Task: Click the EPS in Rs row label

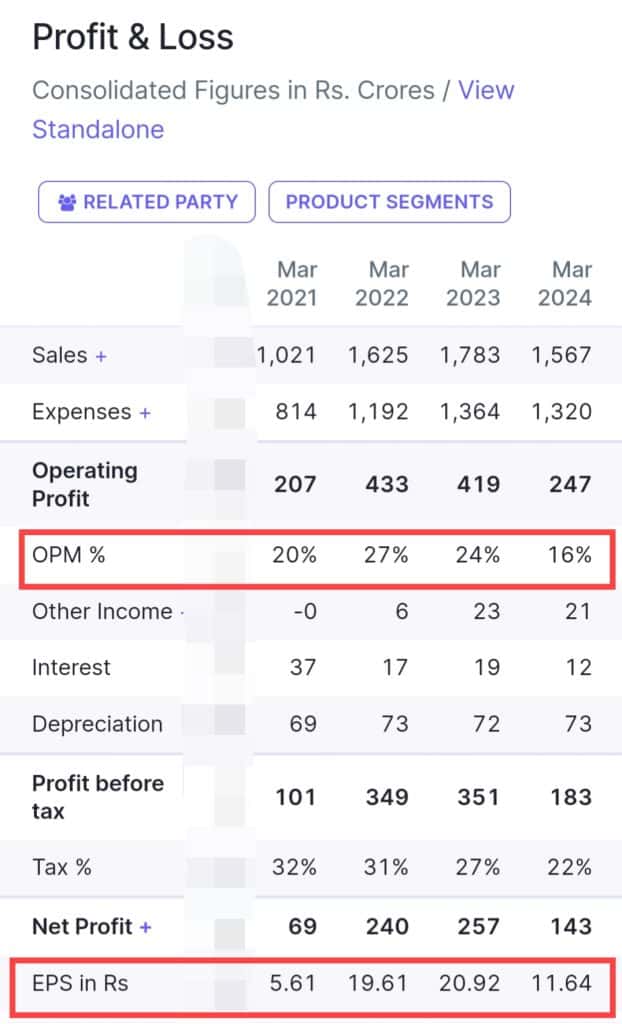Action: point(81,984)
